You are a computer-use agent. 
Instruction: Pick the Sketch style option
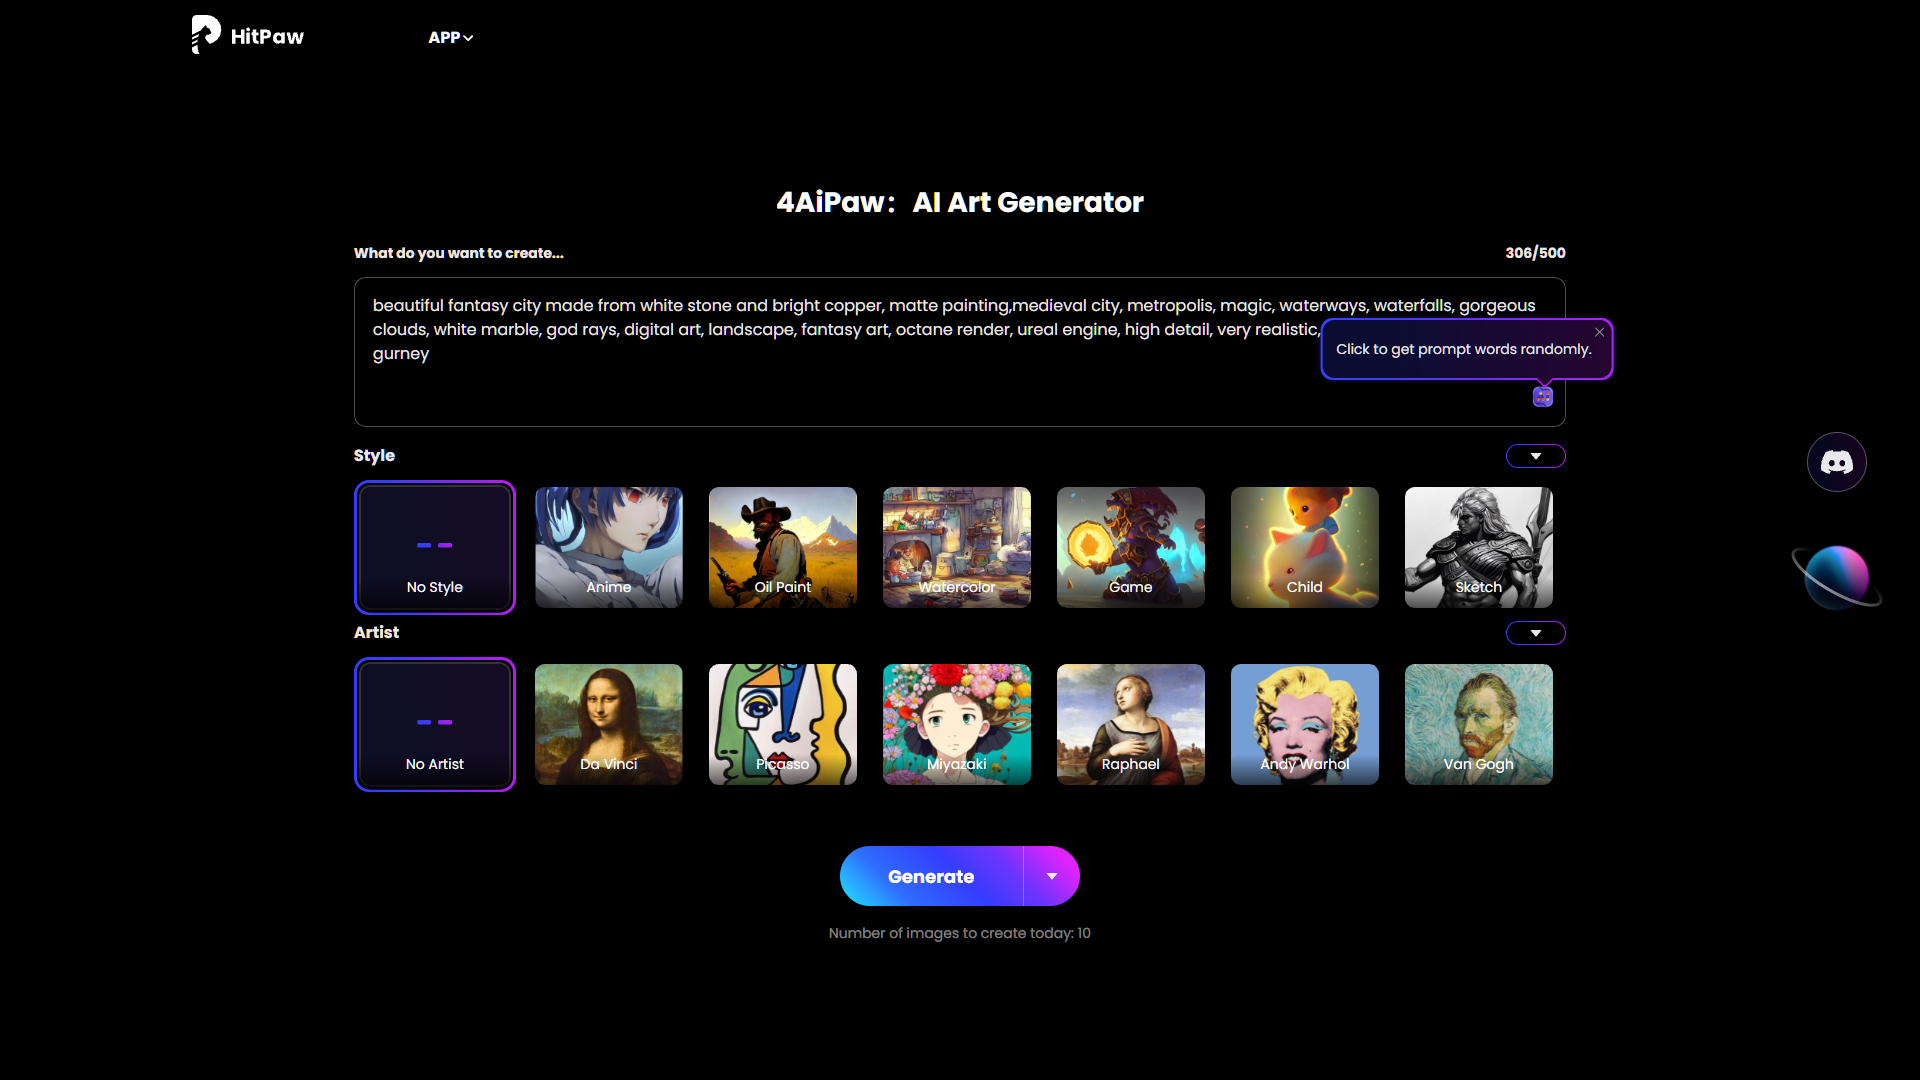tap(1479, 547)
